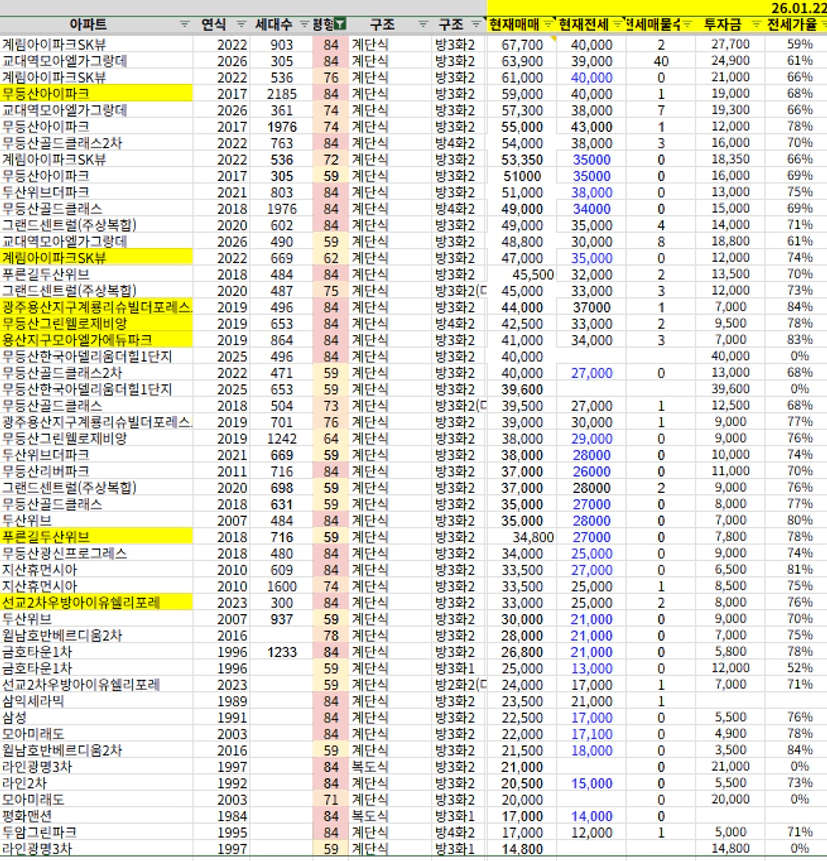Open the 연식 column filter dropdown
This screenshot has height=861, width=827.
tap(241, 24)
